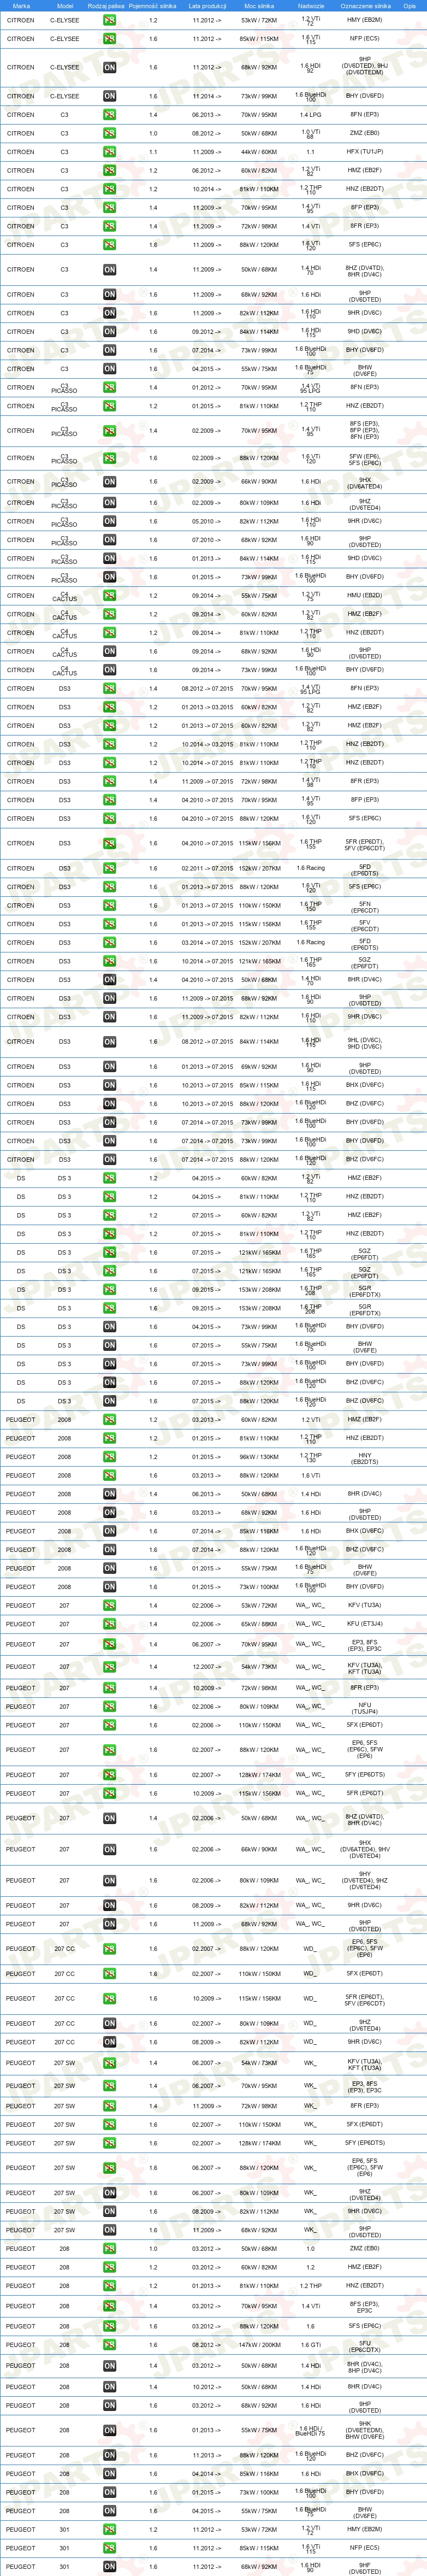Click diesel ON icon for Peugeot 301 68kW / 92KM
Screen dimensions: 427x2576
click(109, 2567)
